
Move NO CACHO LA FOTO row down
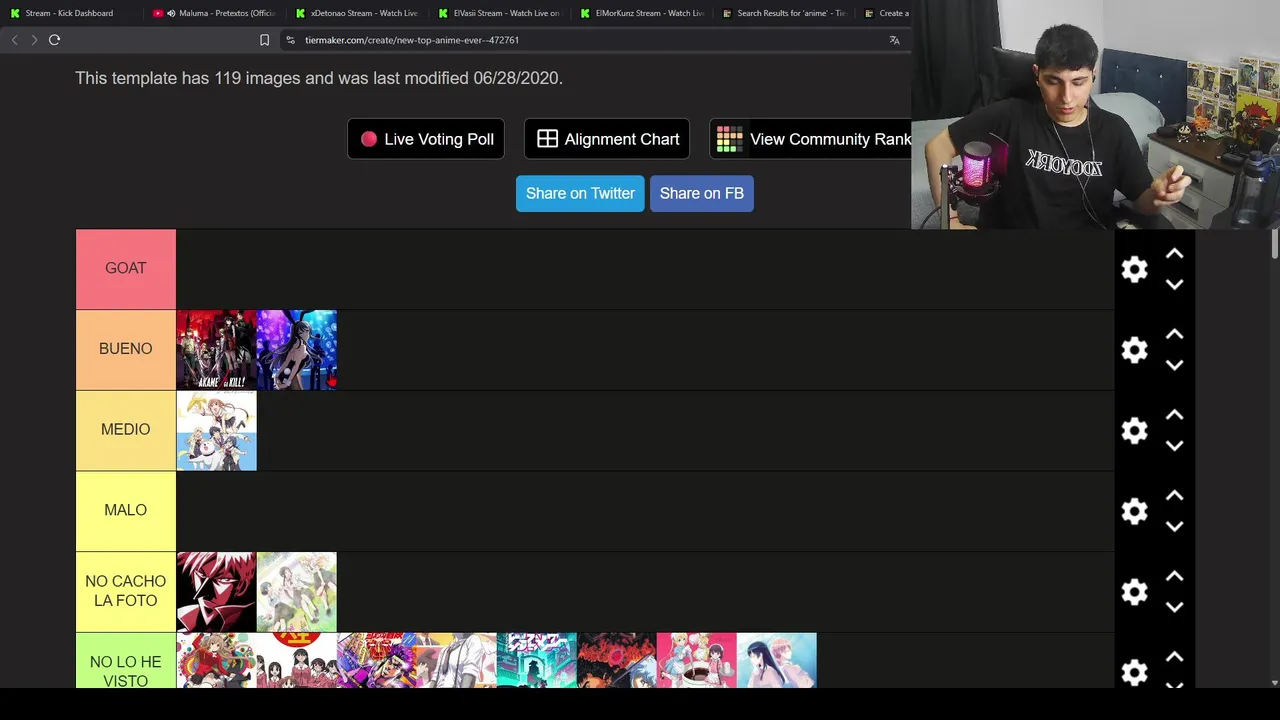pos(1175,607)
